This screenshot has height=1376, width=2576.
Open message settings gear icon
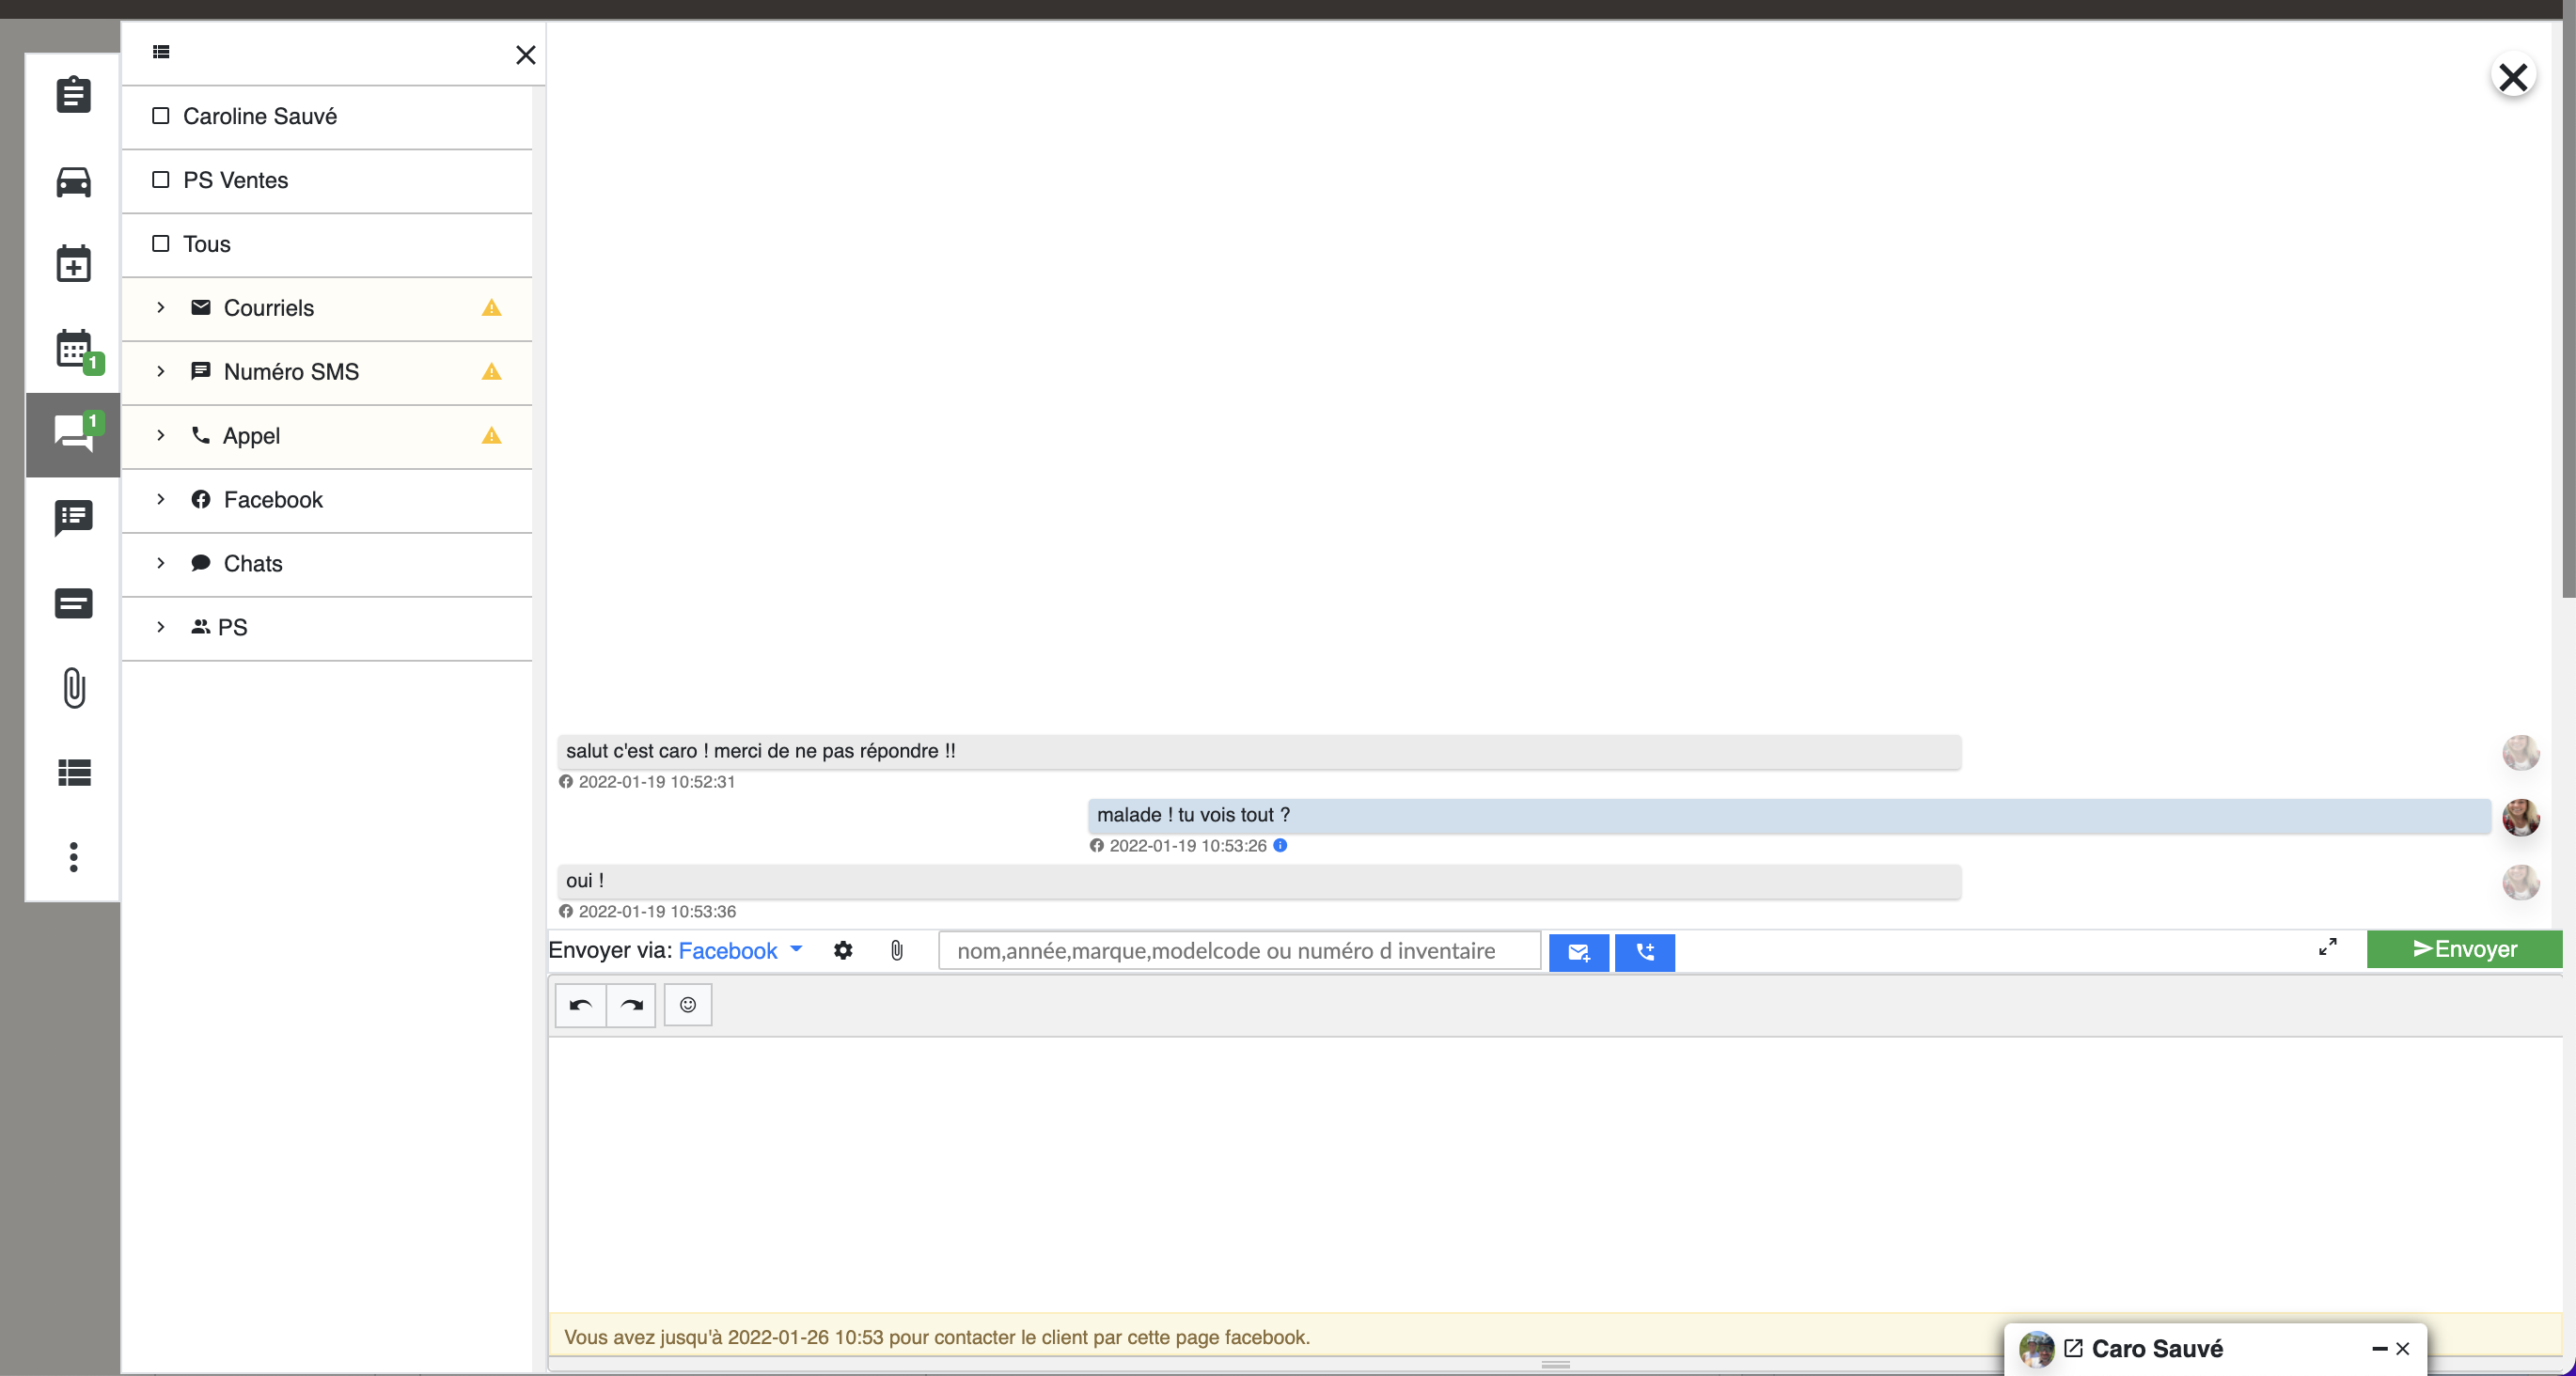coord(843,950)
